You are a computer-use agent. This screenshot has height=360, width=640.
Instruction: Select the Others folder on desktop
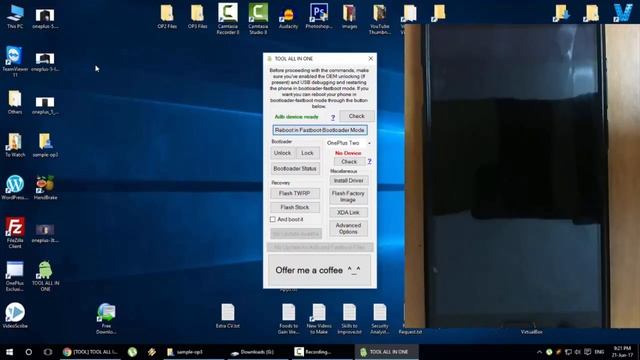pyautogui.click(x=15, y=102)
